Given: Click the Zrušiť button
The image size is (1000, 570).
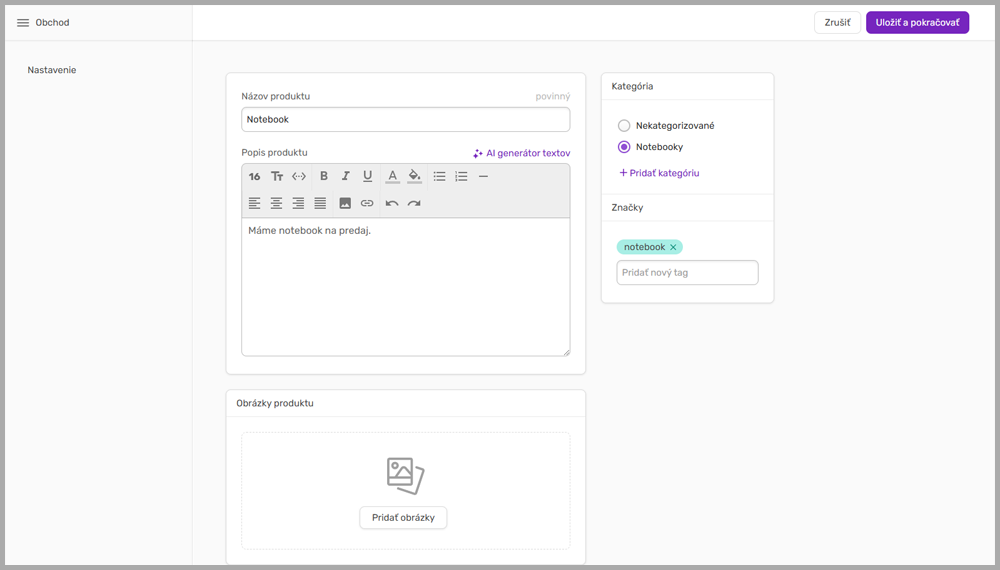Looking at the screenshot, I should (837, 22).
